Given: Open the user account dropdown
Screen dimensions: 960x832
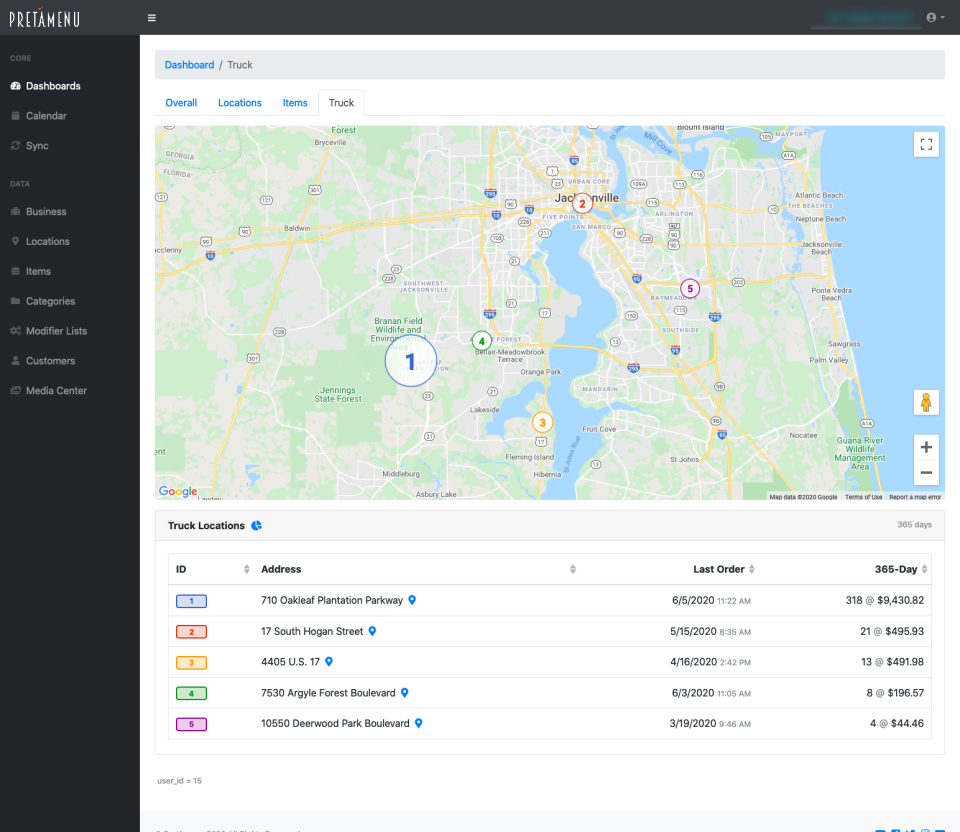Looking at the screenshot, I should tap(935, 18).
